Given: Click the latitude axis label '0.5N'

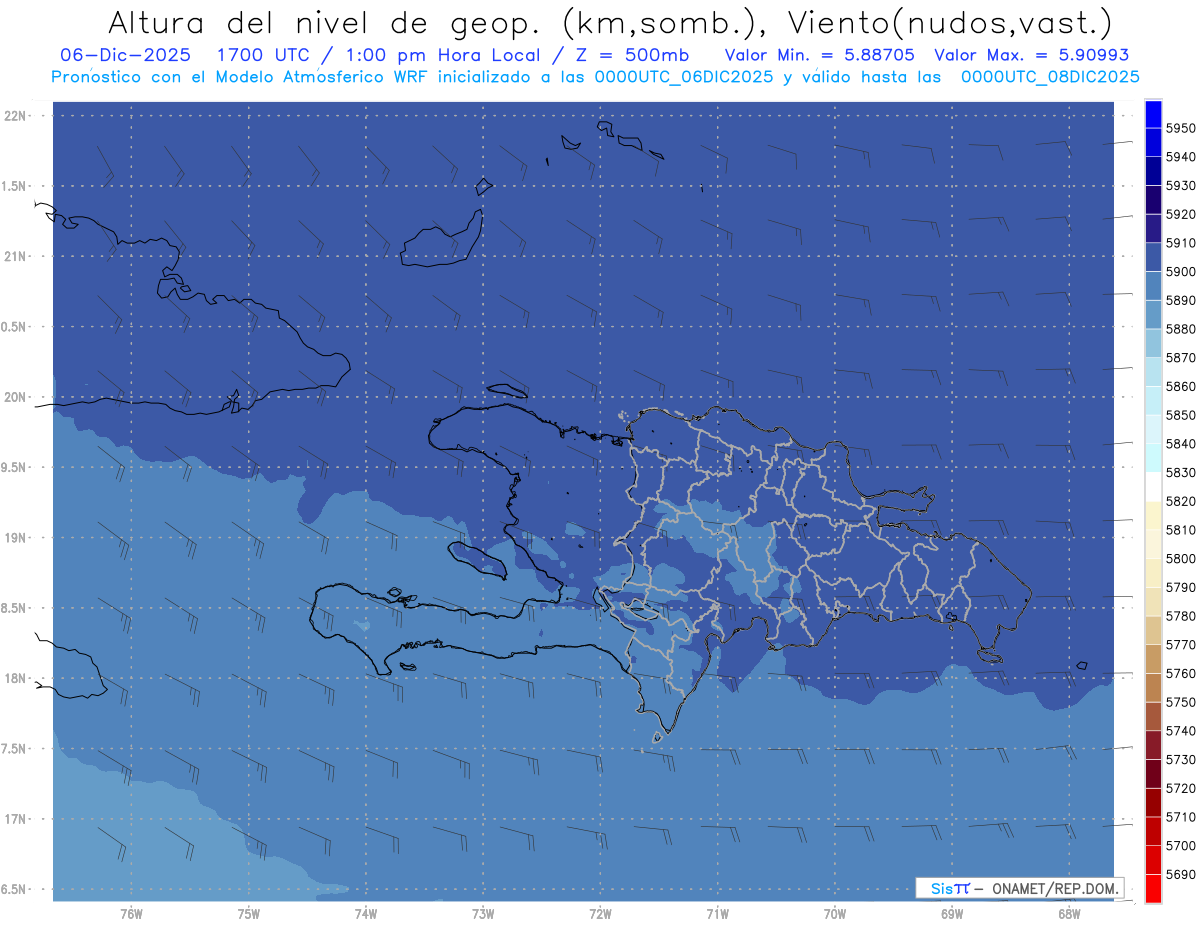Looking at the screenshot, I should [14, 327].
